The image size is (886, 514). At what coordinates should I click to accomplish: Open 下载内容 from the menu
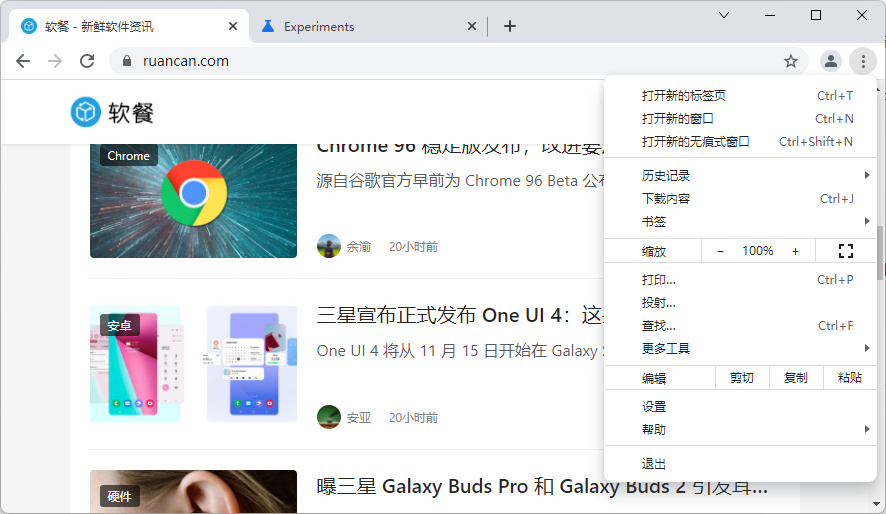pos(740,199)
